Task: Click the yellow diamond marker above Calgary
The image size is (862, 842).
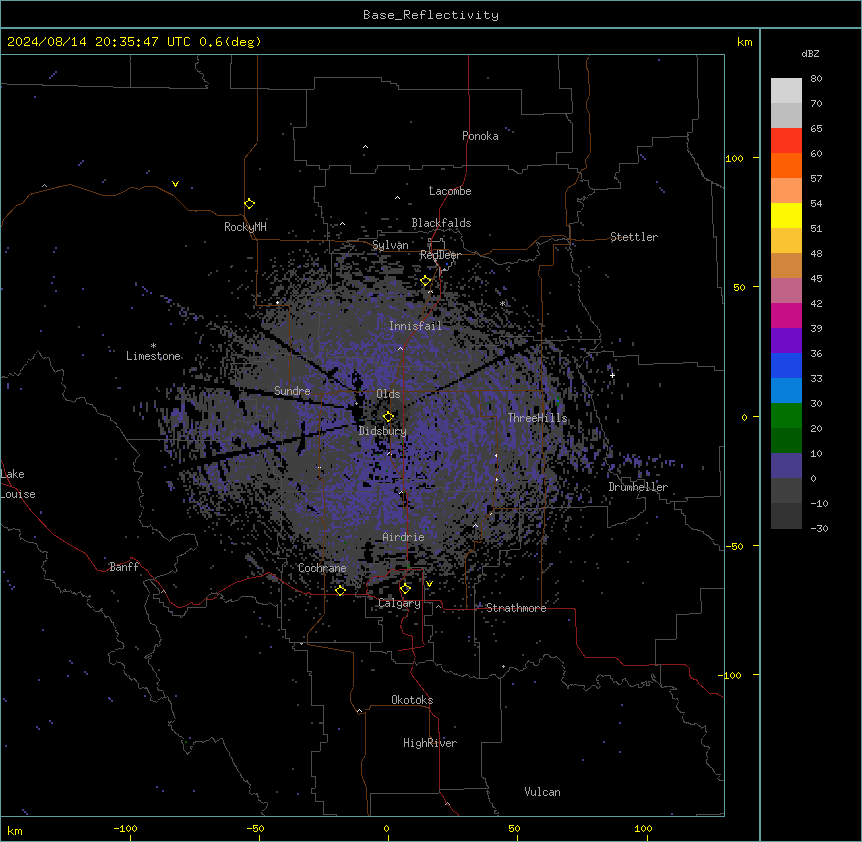Action: 405,589
